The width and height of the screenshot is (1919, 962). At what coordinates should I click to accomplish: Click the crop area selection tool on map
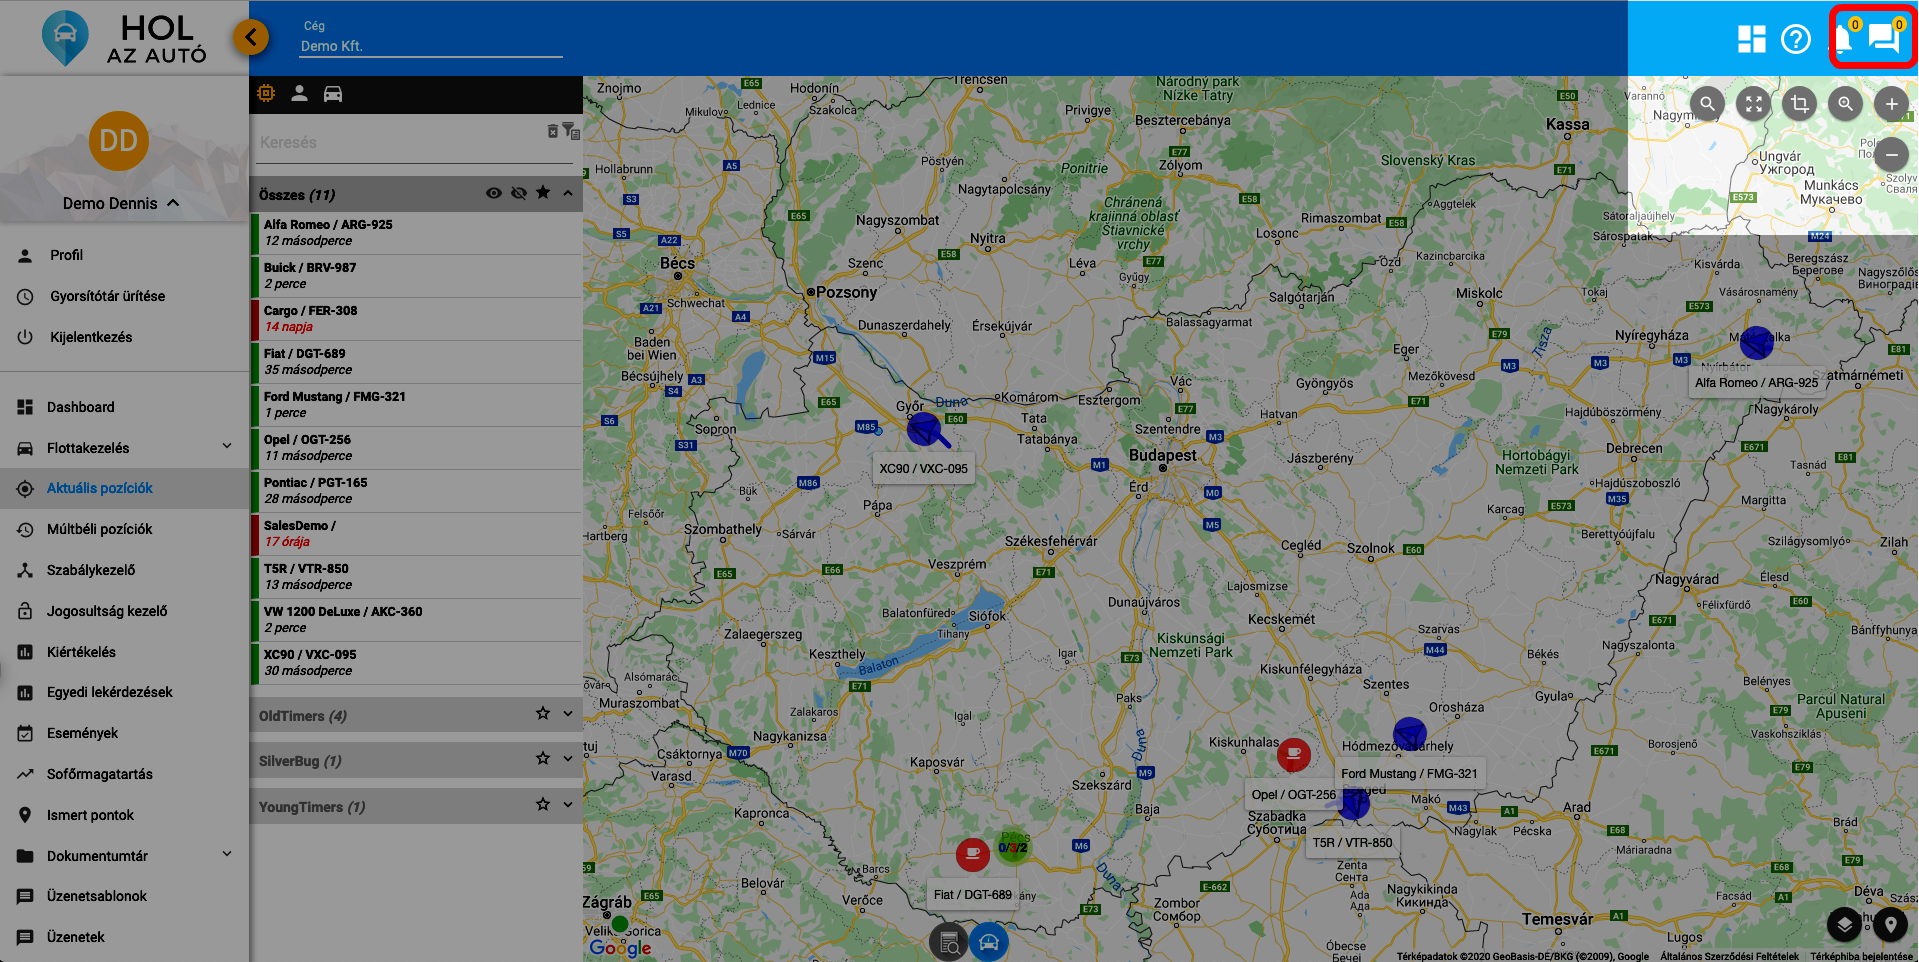(1799, 104)
